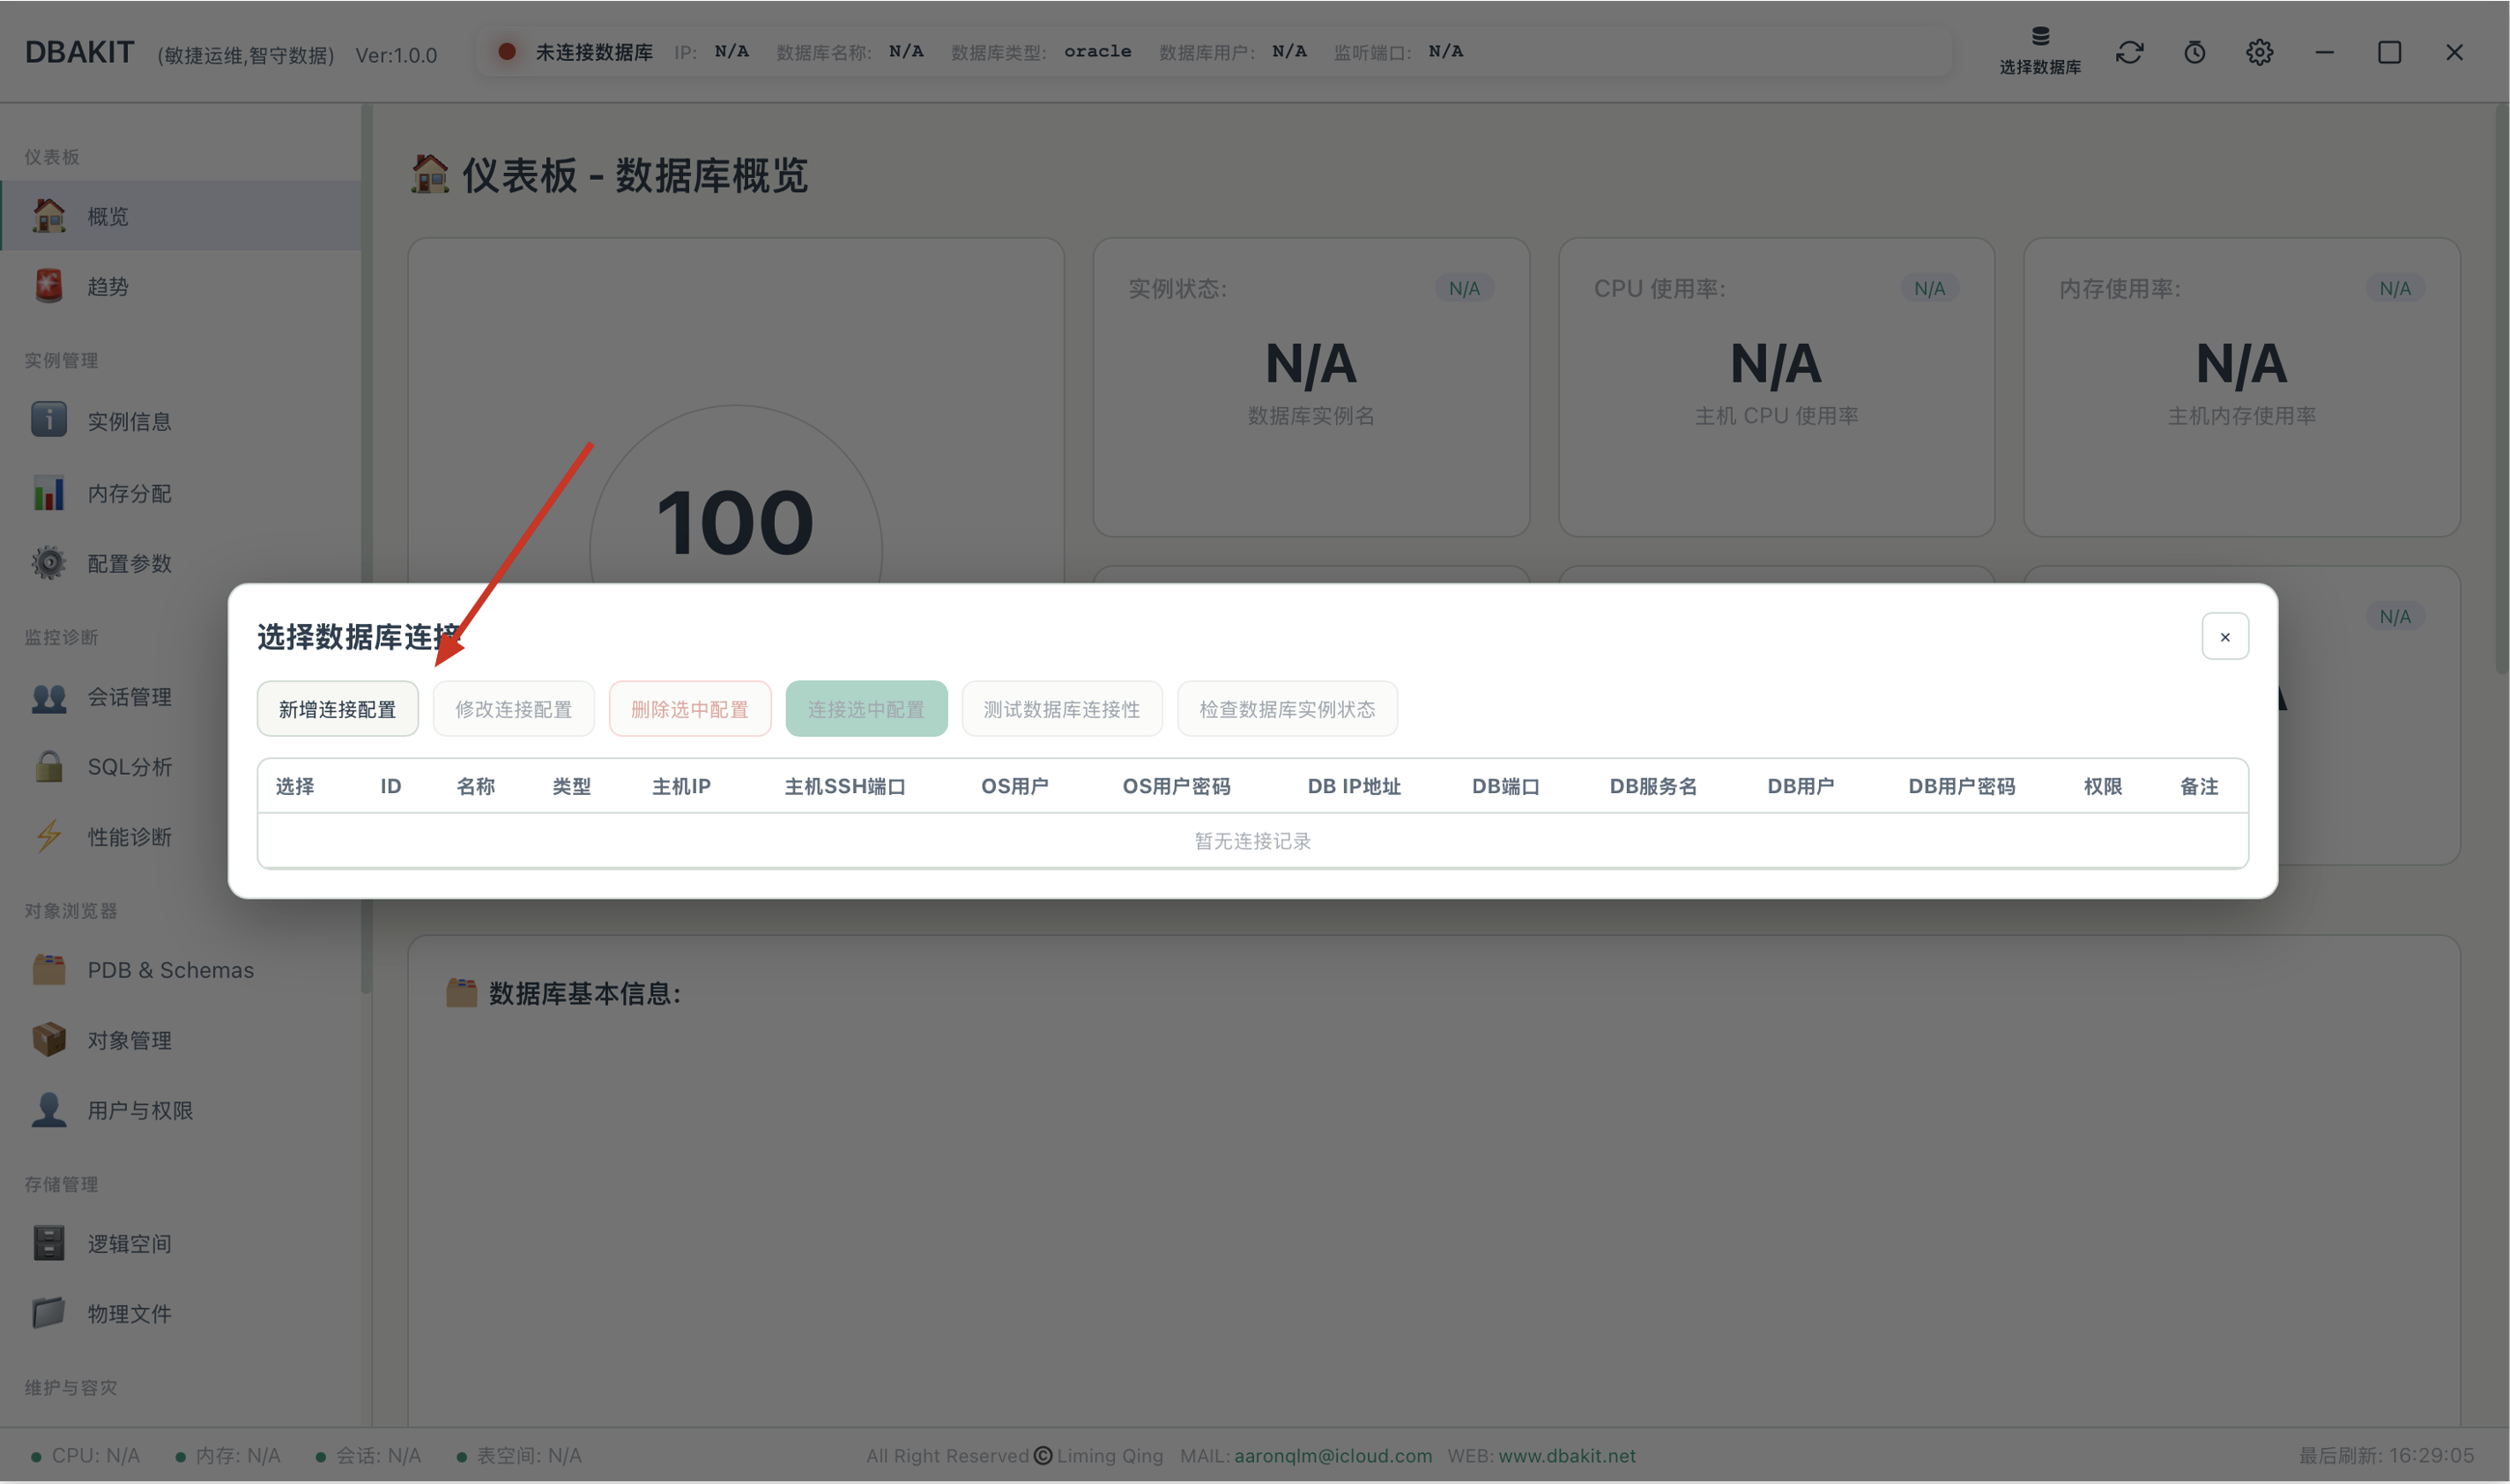The height and width of the screenshot is (1484, 2510).
Task: Click the 100 health score gauge
Action: [735, 523]
